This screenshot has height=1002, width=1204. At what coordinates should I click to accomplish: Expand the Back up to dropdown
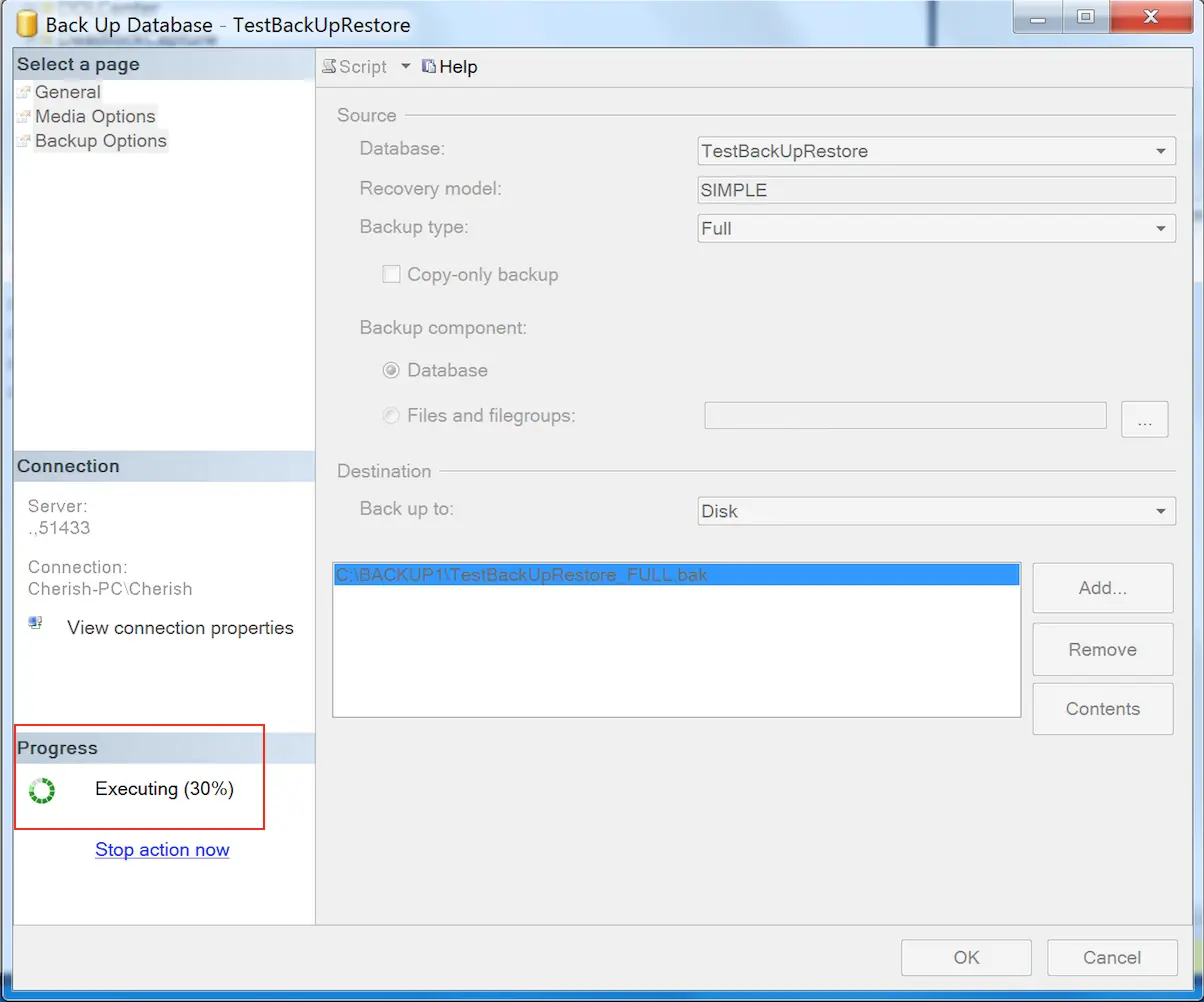pos(1160,511)
